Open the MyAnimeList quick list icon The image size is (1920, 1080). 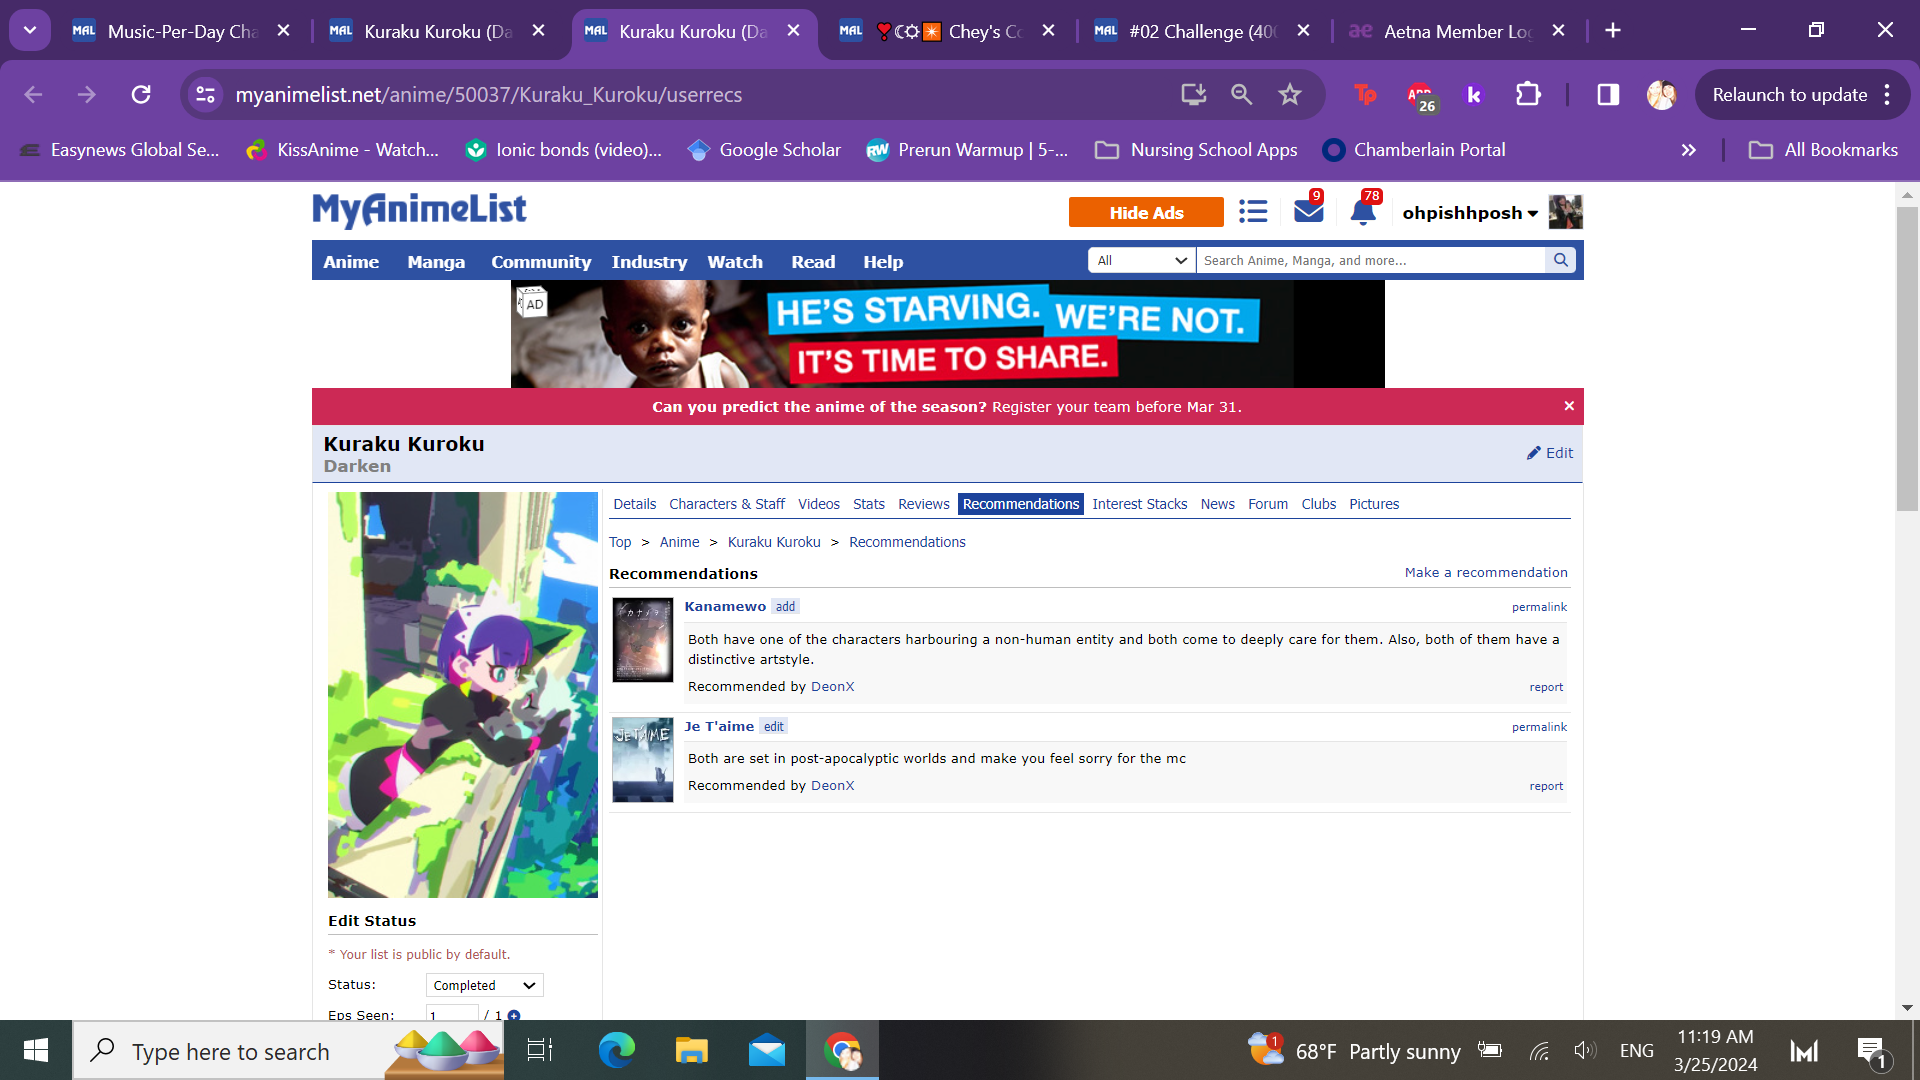click(1253, 211)
